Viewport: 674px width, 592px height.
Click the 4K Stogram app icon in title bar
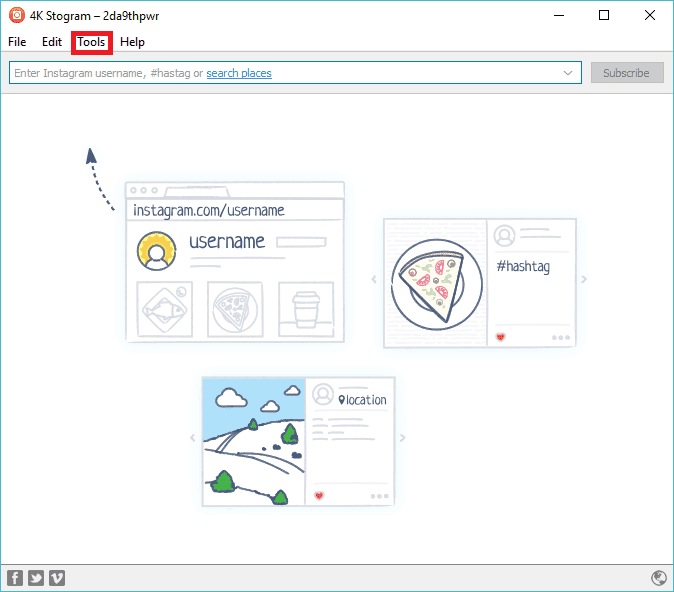pyautogui.click(x=16, y=15)
